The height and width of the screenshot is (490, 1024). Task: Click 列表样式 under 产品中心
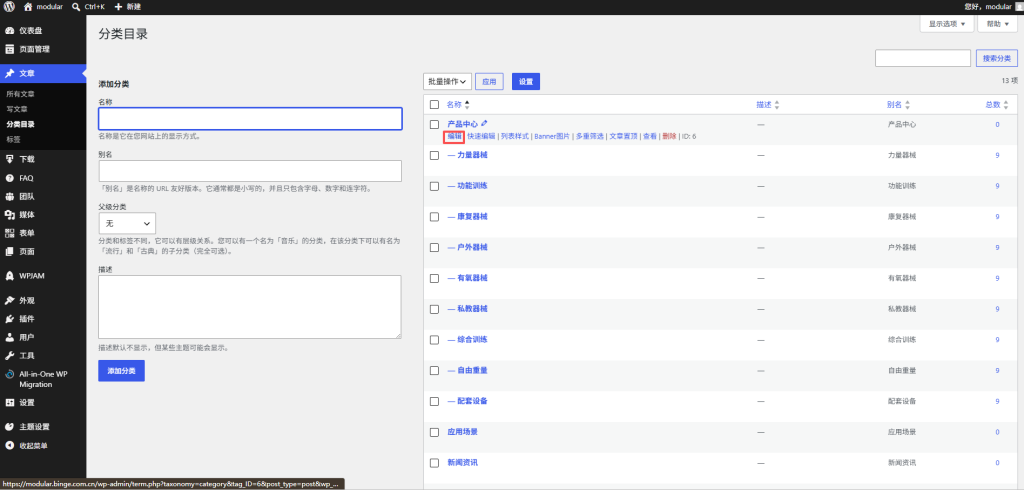tap(515, 137)
